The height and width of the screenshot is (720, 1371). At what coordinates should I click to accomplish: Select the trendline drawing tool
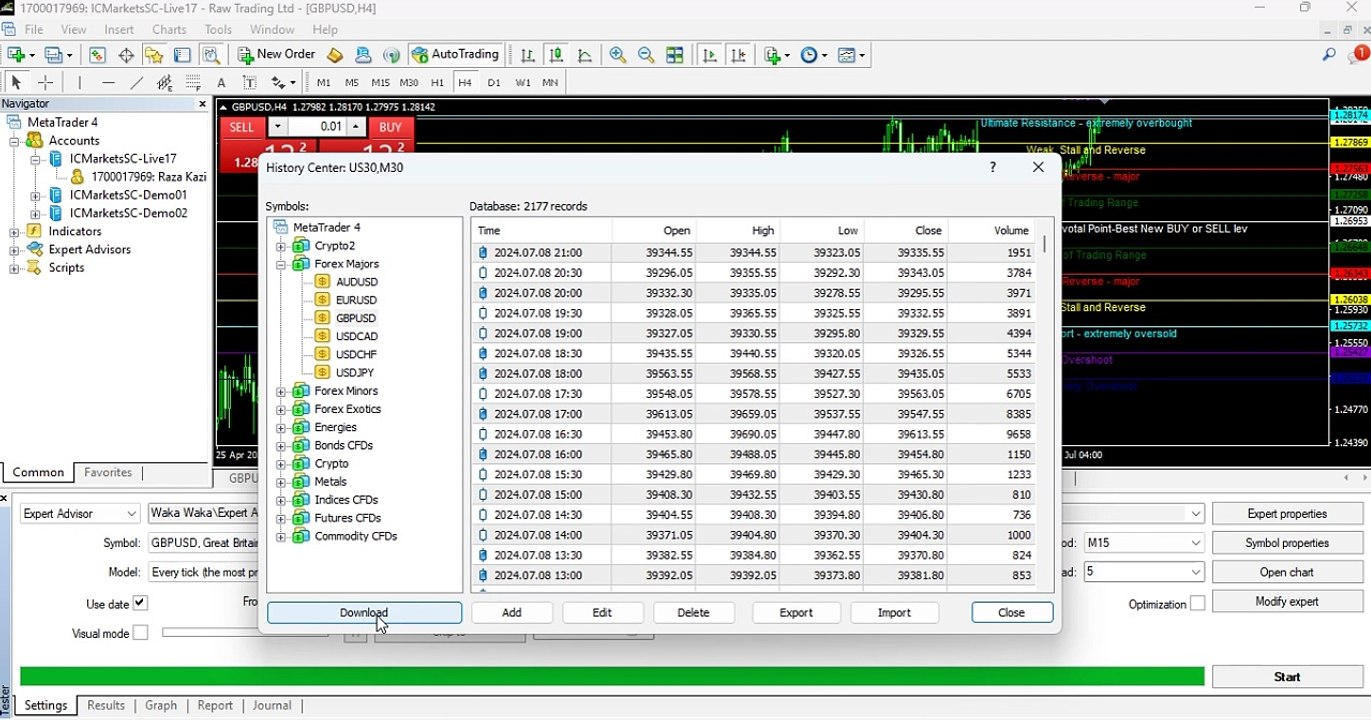pyautogui.click(x=137, y=83)
